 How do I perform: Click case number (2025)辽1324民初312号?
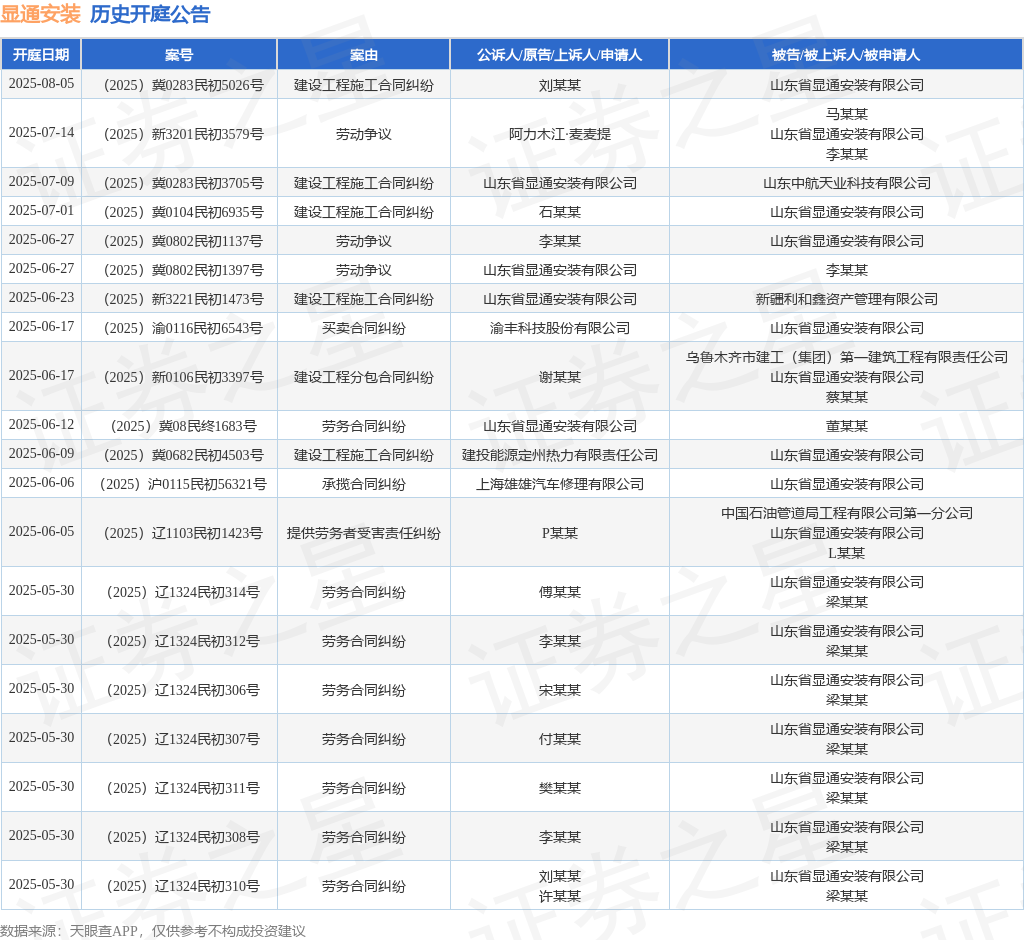(x=179, y=641)
